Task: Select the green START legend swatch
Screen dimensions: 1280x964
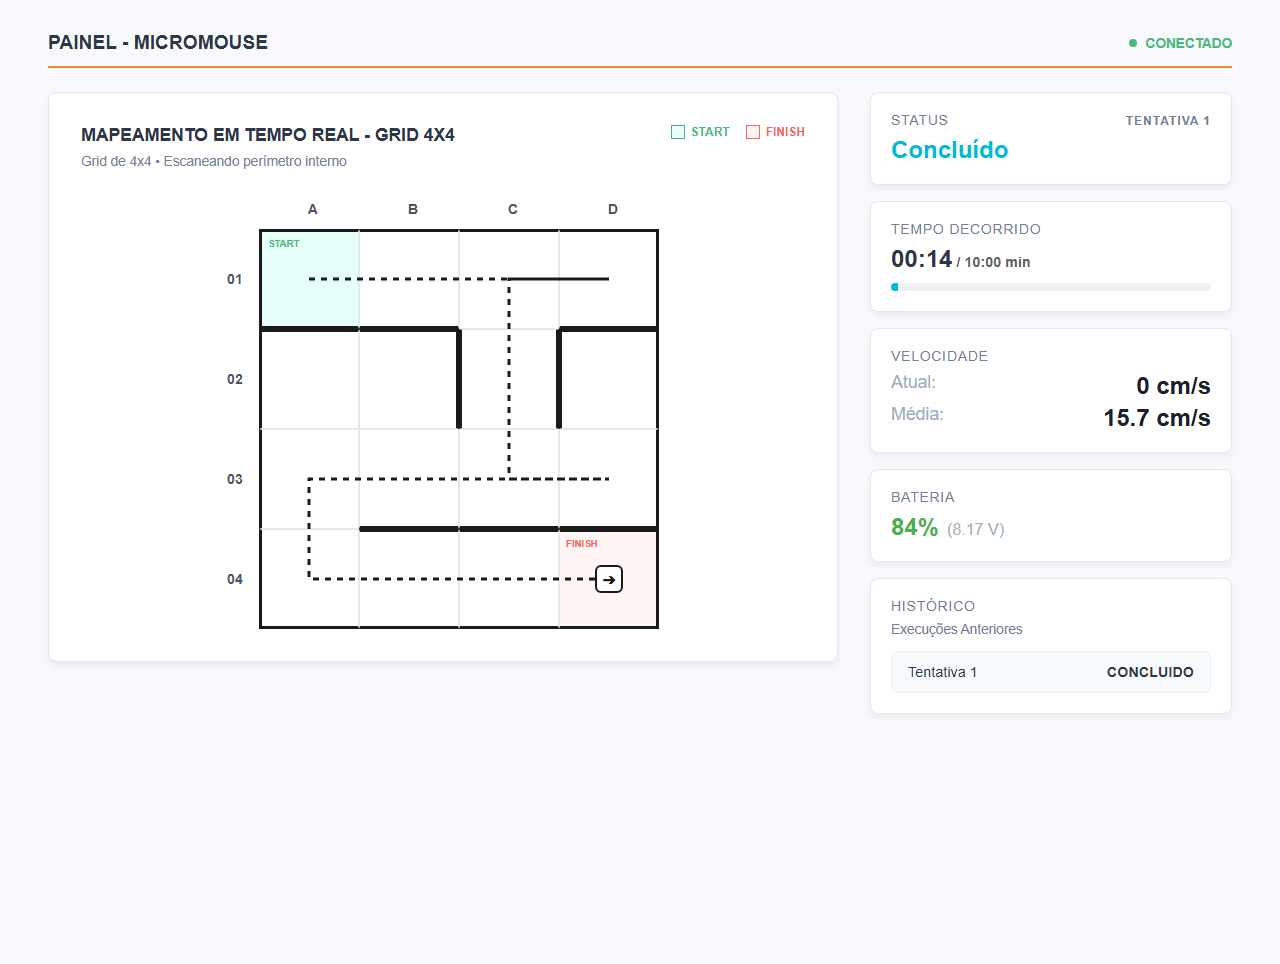Action: coord(678,132)
